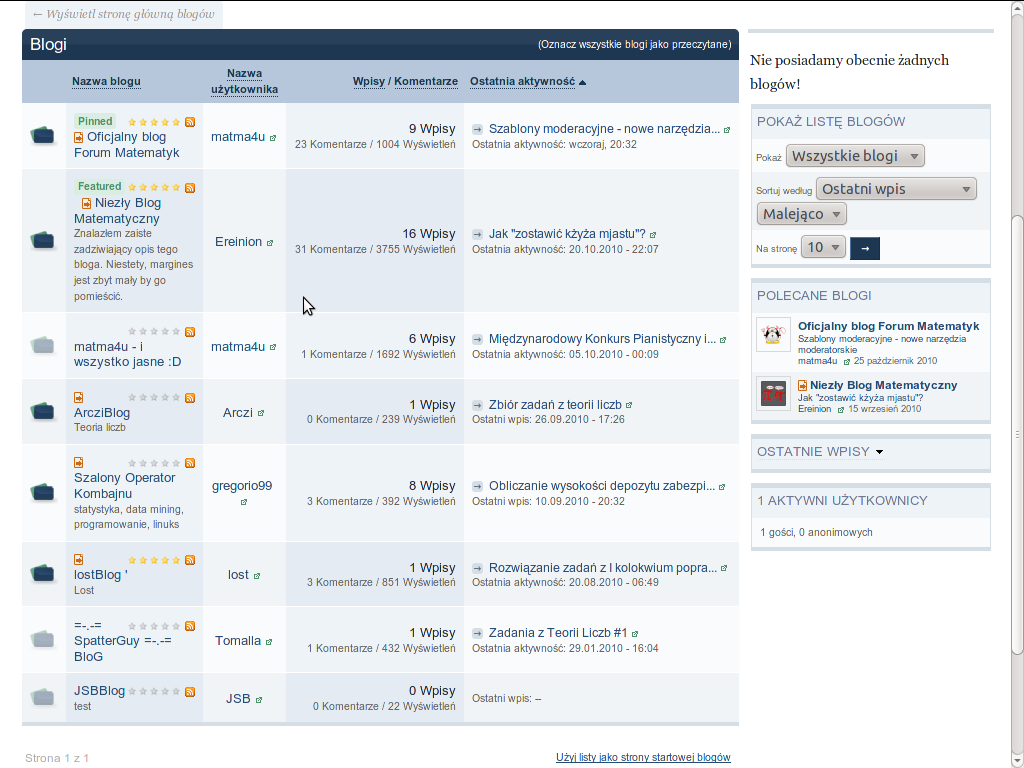Click external link icon next to Ereinion username
This screenshot has width=1024, height=768.
click(x=270, y=242)
